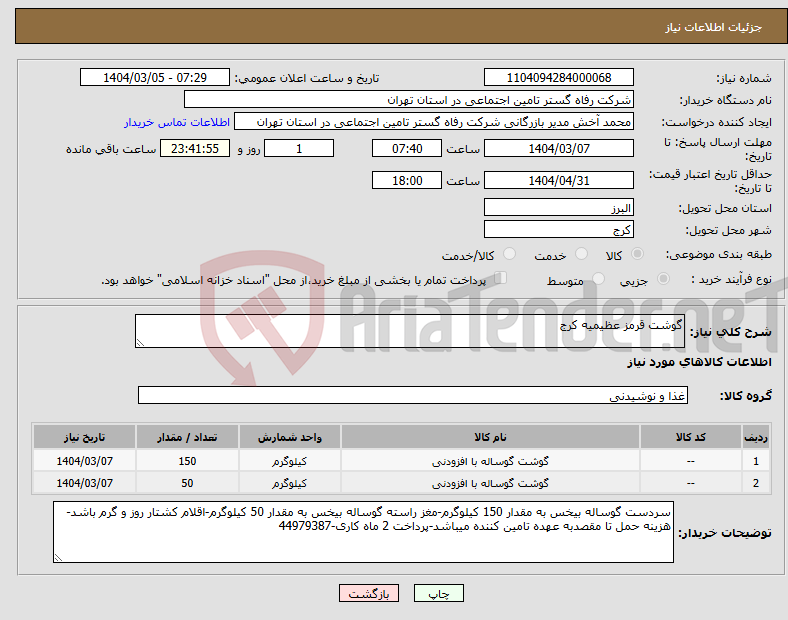Click the response deadline time 07:40 field
788x620 pixels.
[x=407, y=148]
